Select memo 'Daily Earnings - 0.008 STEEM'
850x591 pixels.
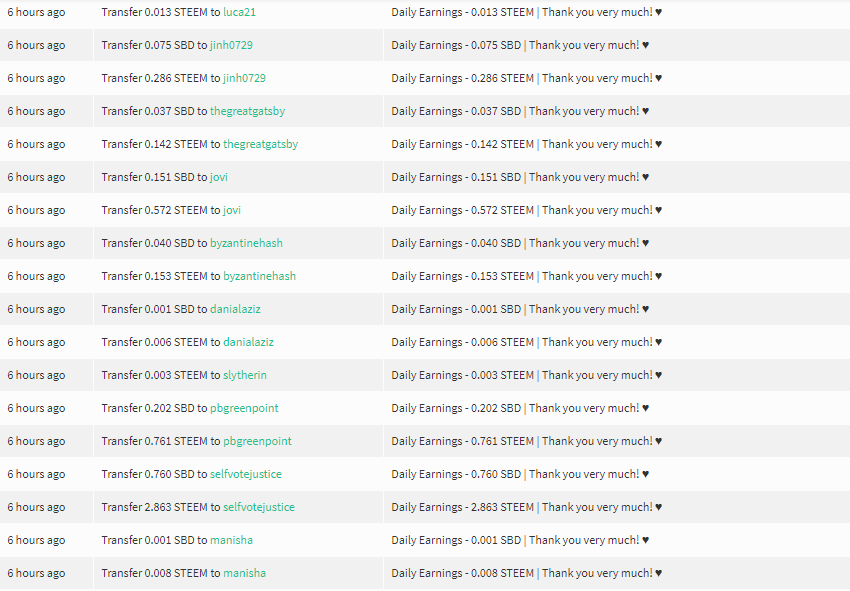pyautogui.click(x=462, y=573)
